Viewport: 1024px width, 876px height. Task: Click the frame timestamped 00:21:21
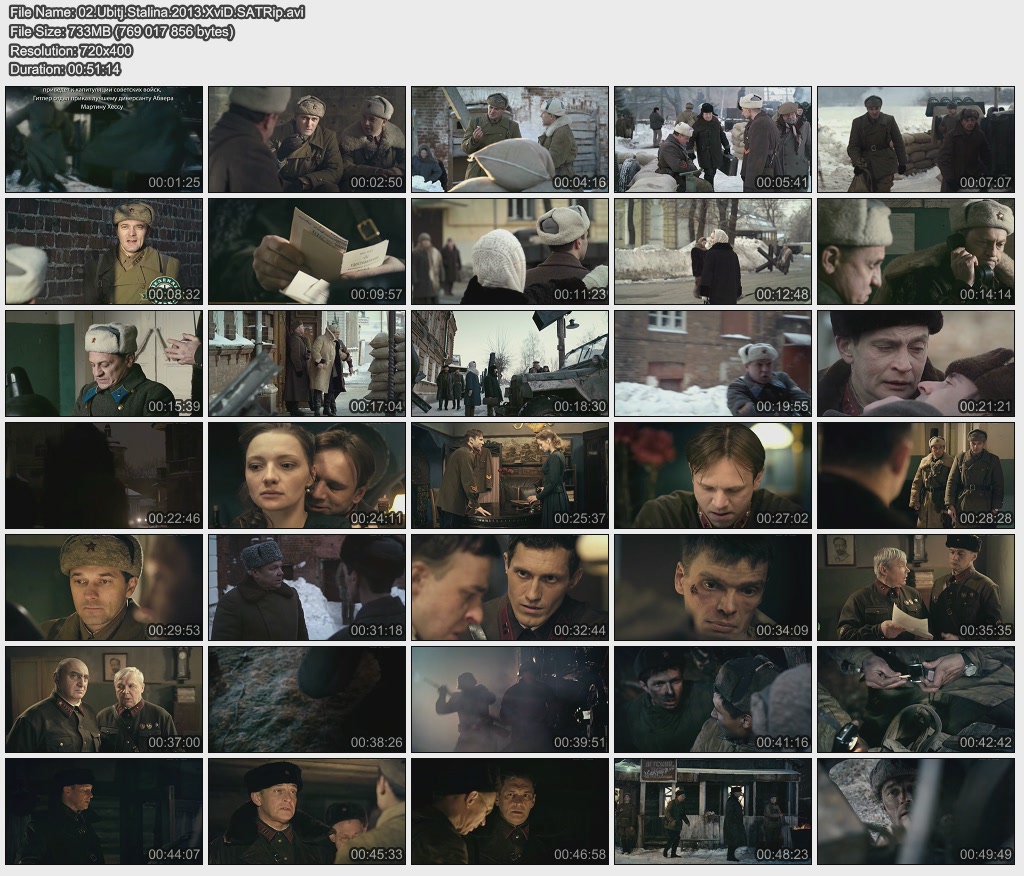pos(915,363)
